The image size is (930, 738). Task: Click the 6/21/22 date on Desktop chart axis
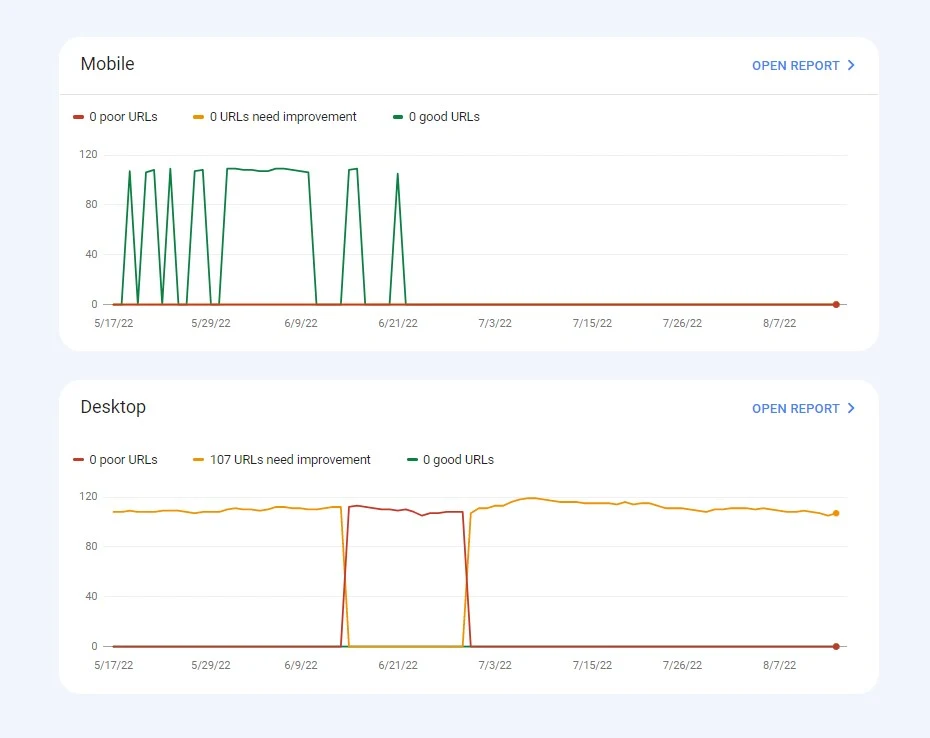click(398, 666)
